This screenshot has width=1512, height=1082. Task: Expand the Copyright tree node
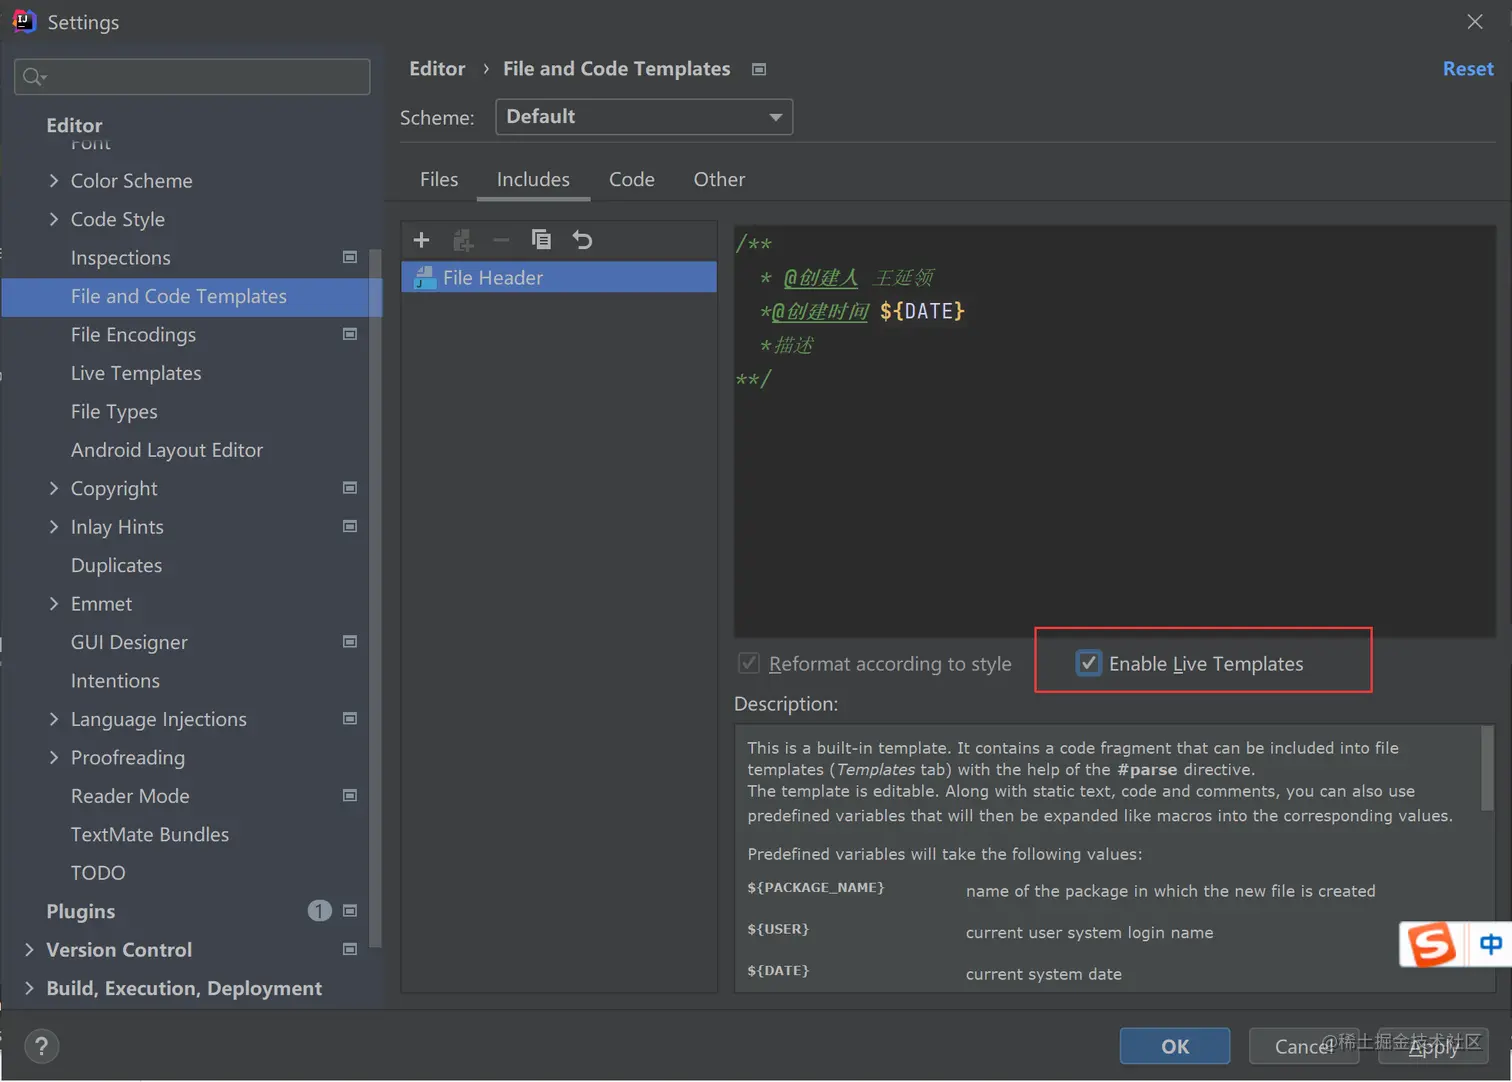[x=54, y=488]
